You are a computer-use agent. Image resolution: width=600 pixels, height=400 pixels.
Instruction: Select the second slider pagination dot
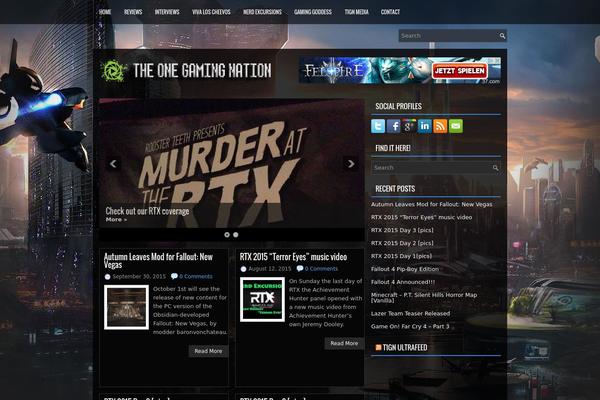[236, 235]
